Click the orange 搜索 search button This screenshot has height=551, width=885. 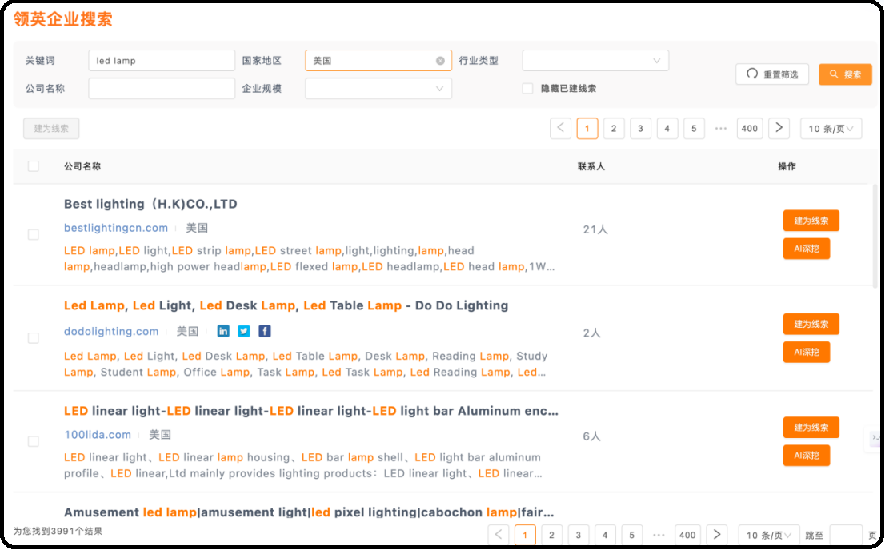click(x=845, y=75)
